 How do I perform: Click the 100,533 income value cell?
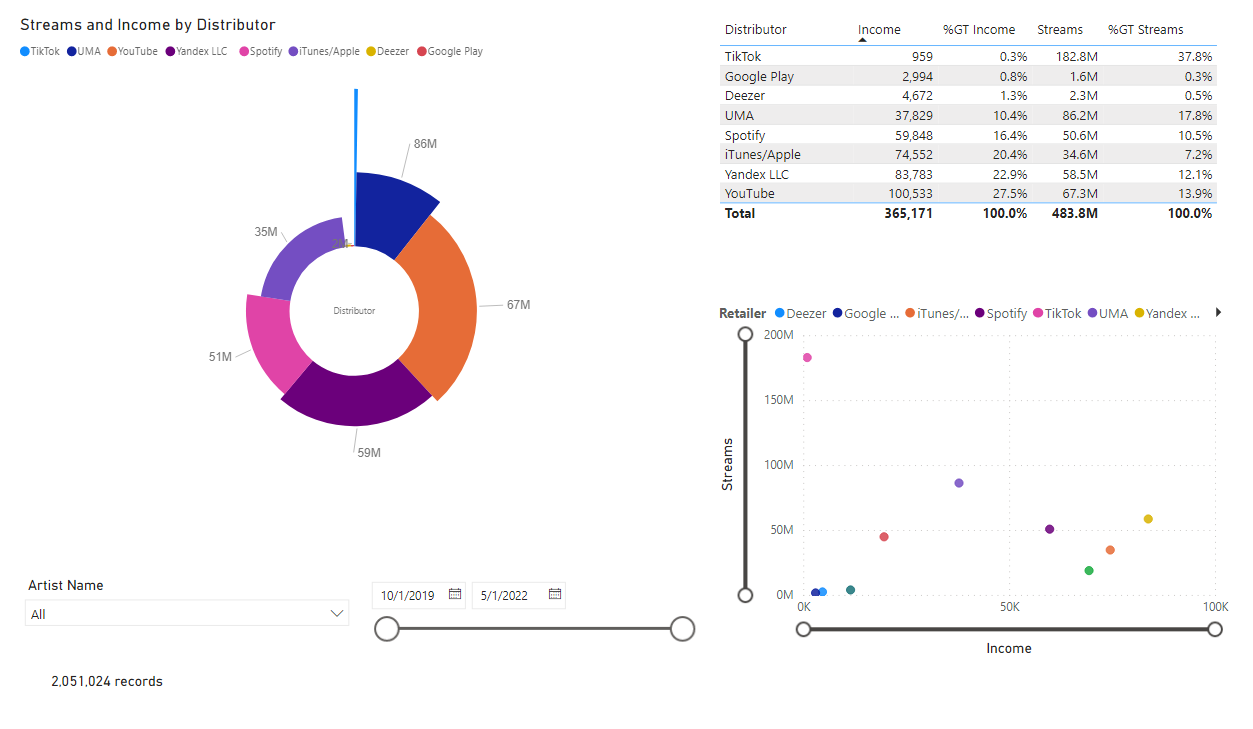click(910, 193)
